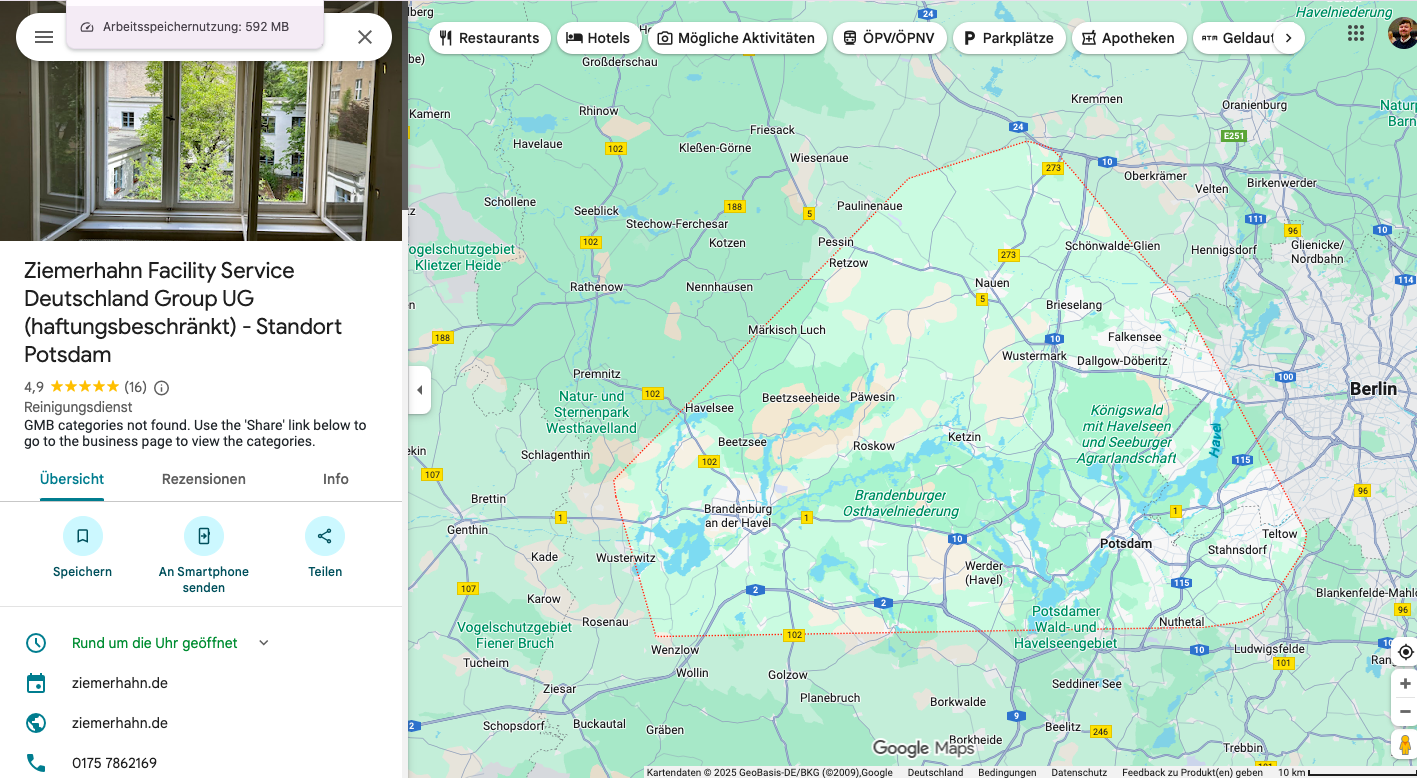1417x778 pixels.
Task: Open the Info tab
Action: point(336,479)
